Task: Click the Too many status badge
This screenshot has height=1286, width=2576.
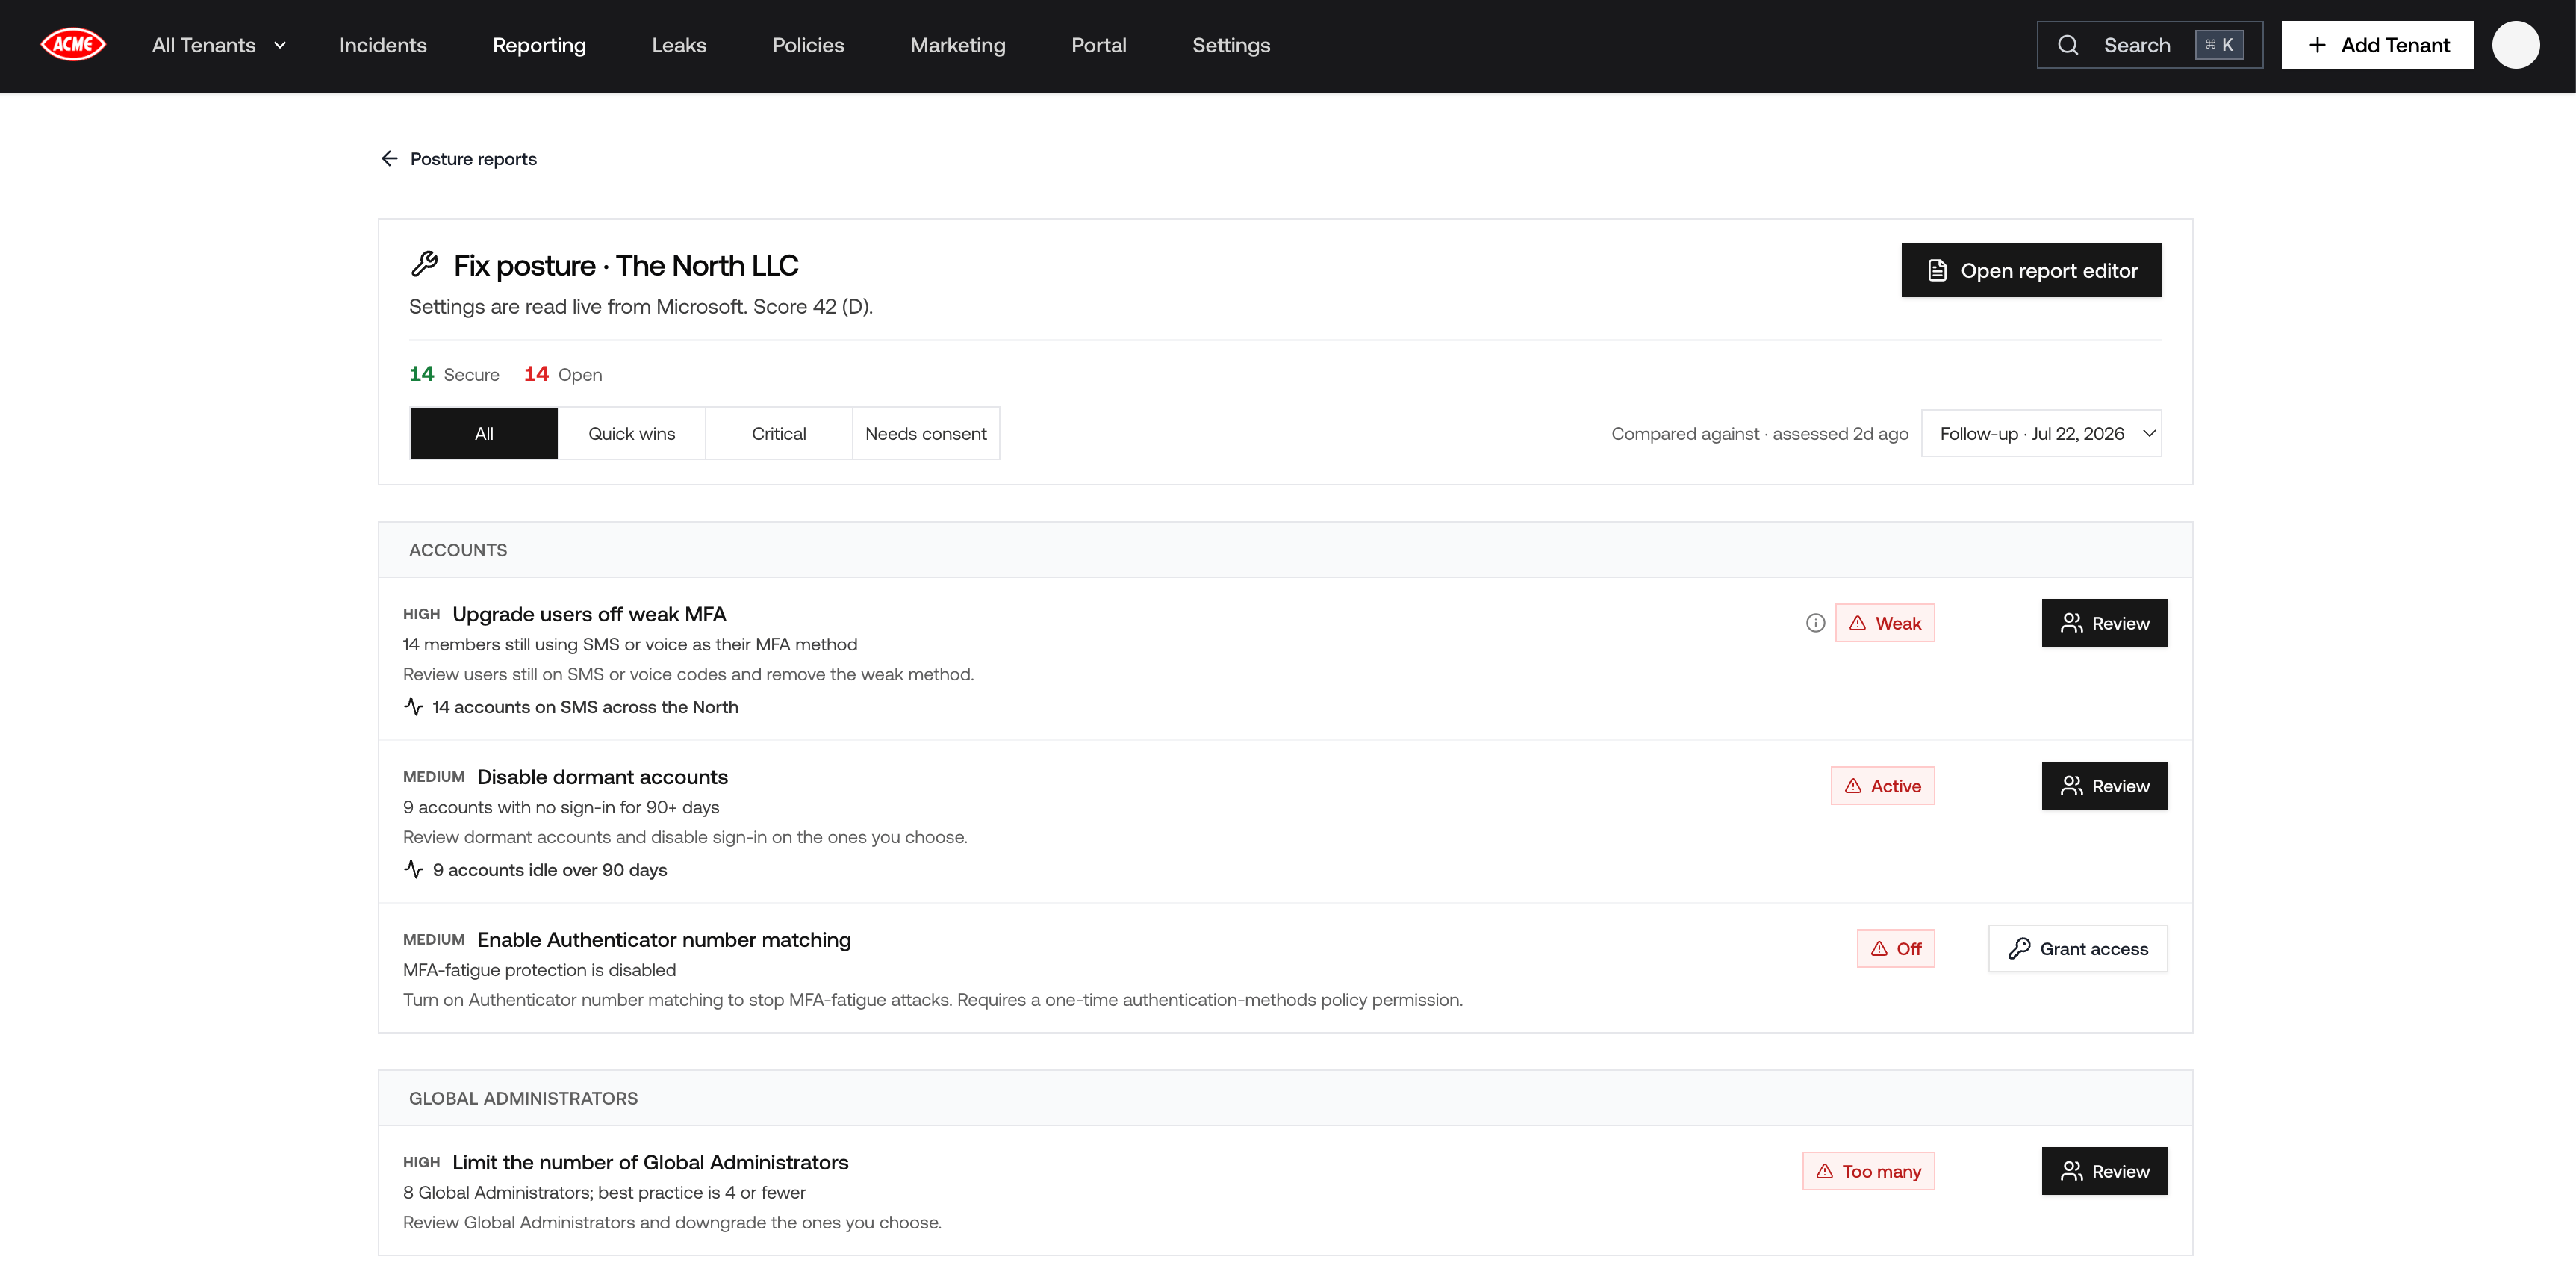Action: coord(1868,1171)
